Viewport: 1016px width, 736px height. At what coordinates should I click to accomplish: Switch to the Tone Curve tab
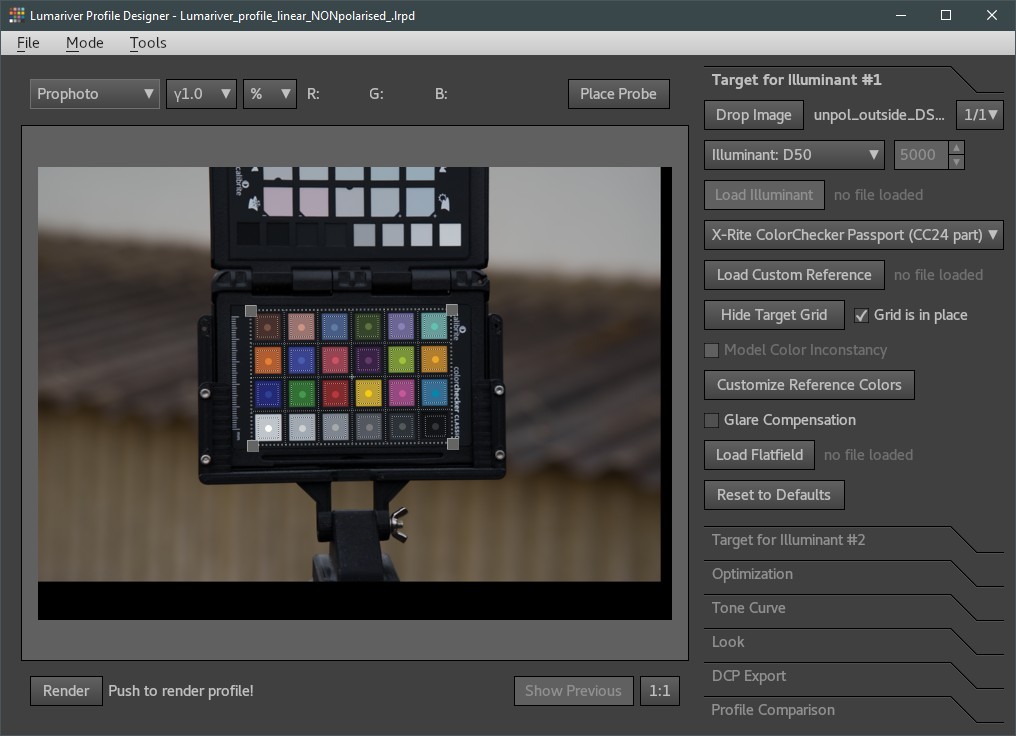(x=748, y=608)
